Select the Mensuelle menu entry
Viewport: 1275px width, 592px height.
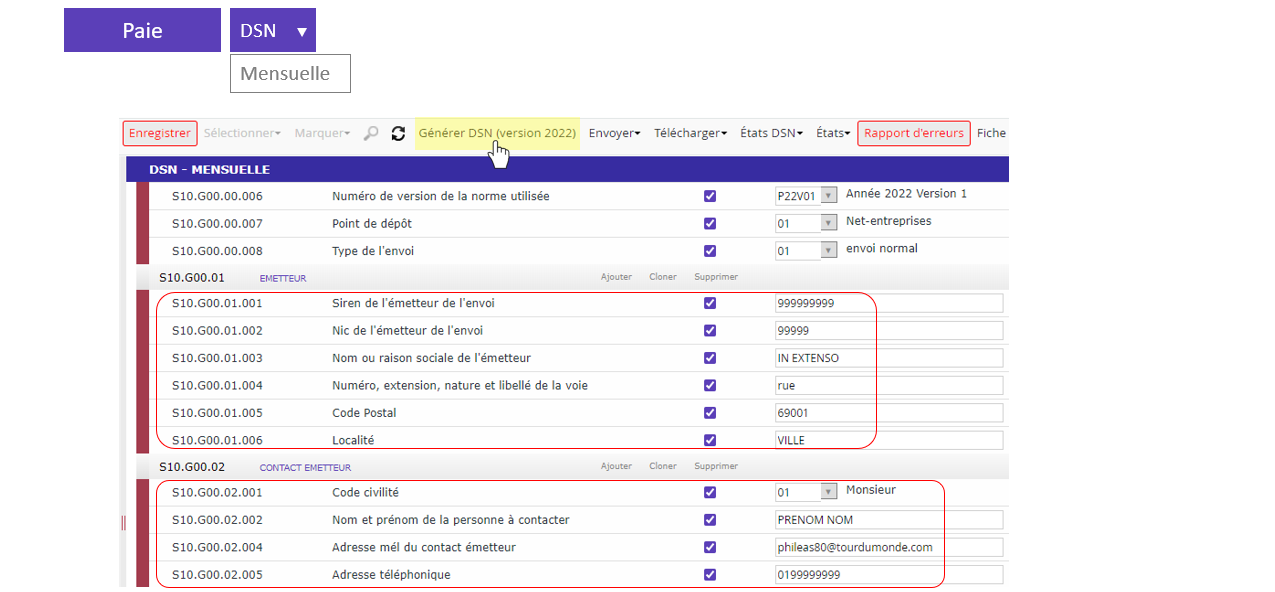(x=290, y=73)
